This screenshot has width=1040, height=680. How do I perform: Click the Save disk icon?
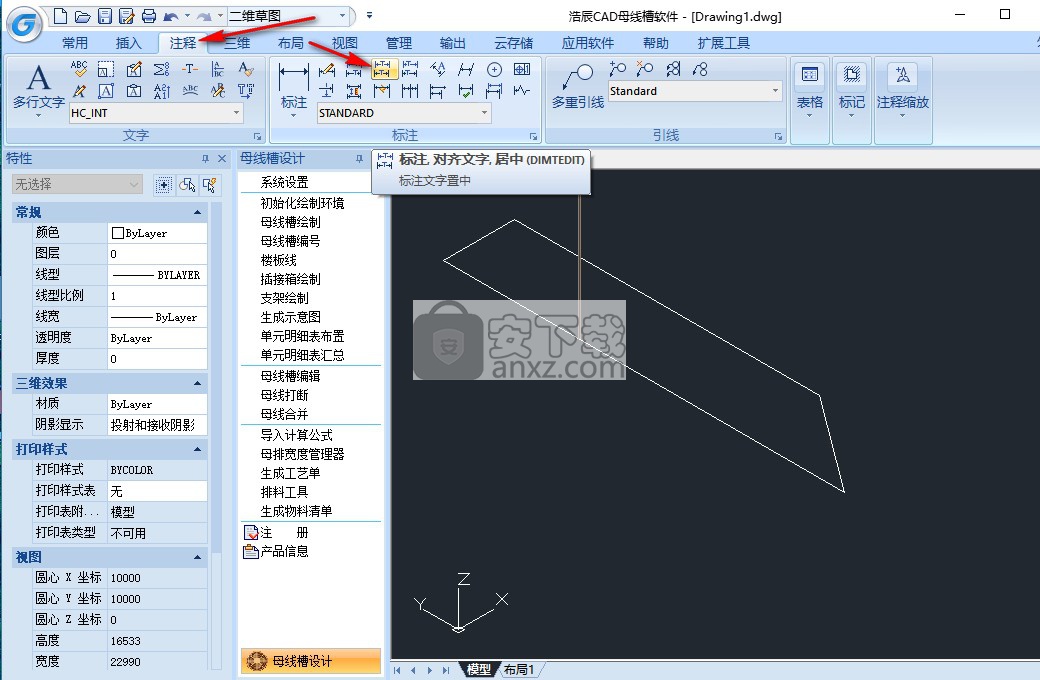pyautogui.click(x=105, y=15)
